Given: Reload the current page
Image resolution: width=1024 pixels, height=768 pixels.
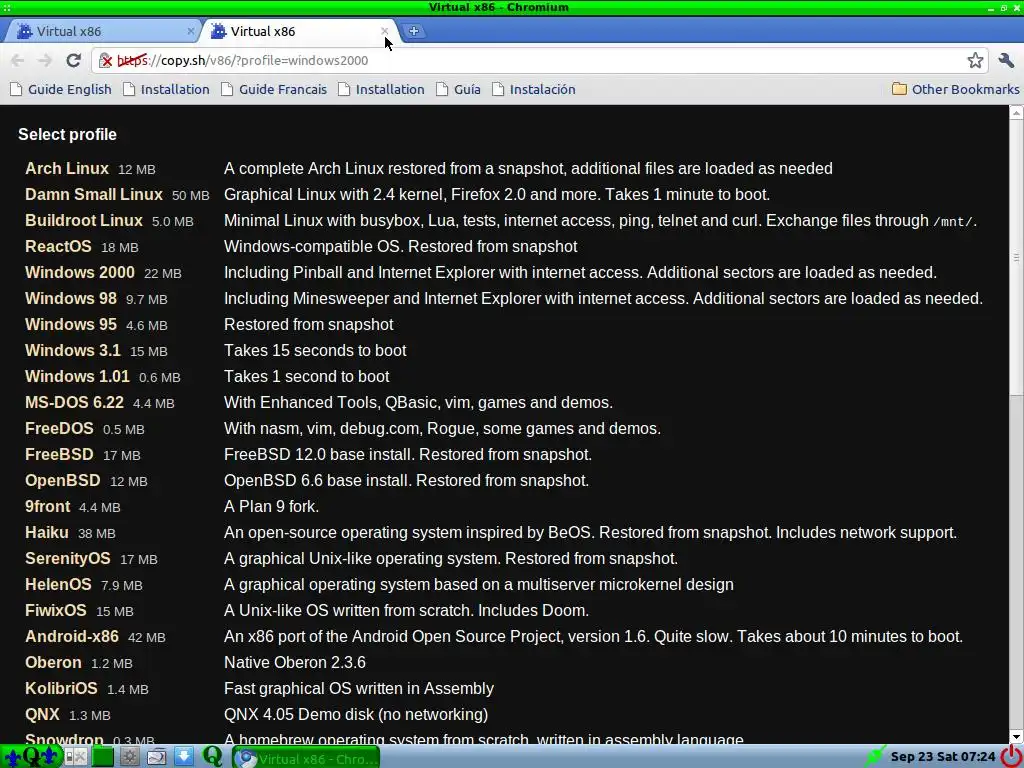Looking at the screenshot, I should 73,61.
